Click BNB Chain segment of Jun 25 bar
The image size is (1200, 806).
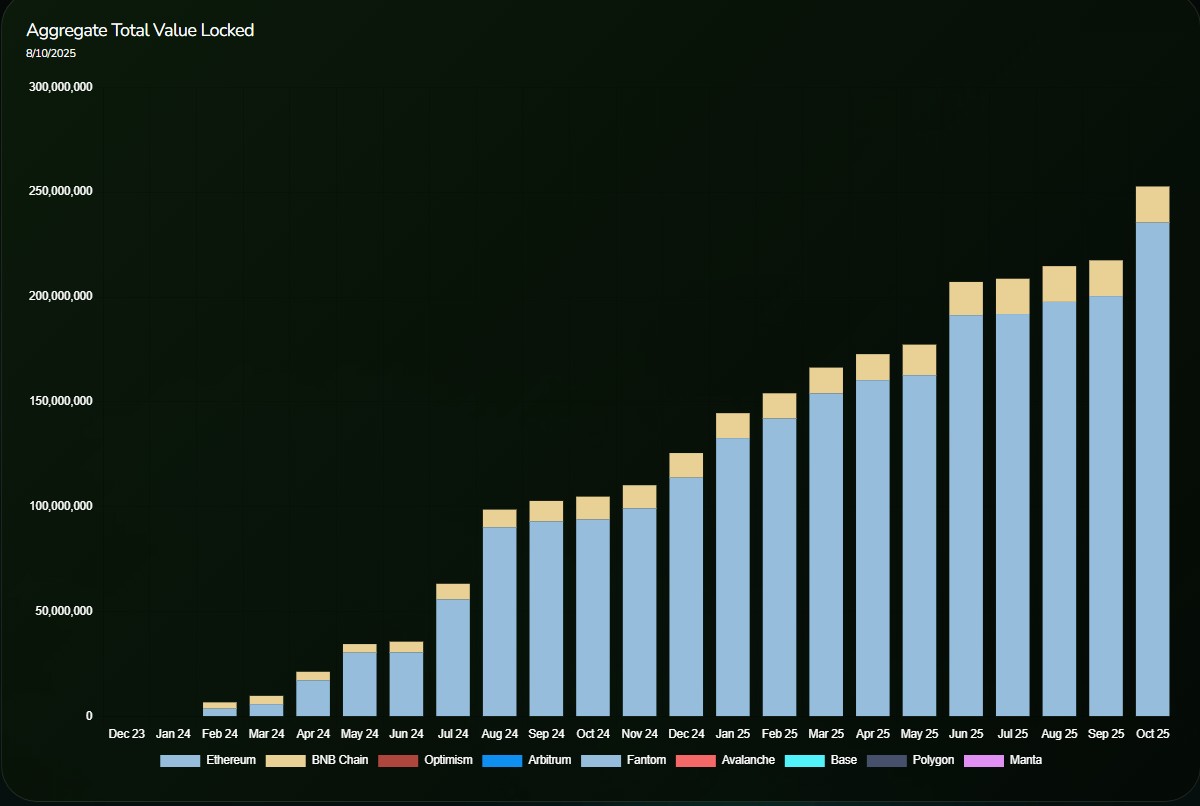click(966, 298)
